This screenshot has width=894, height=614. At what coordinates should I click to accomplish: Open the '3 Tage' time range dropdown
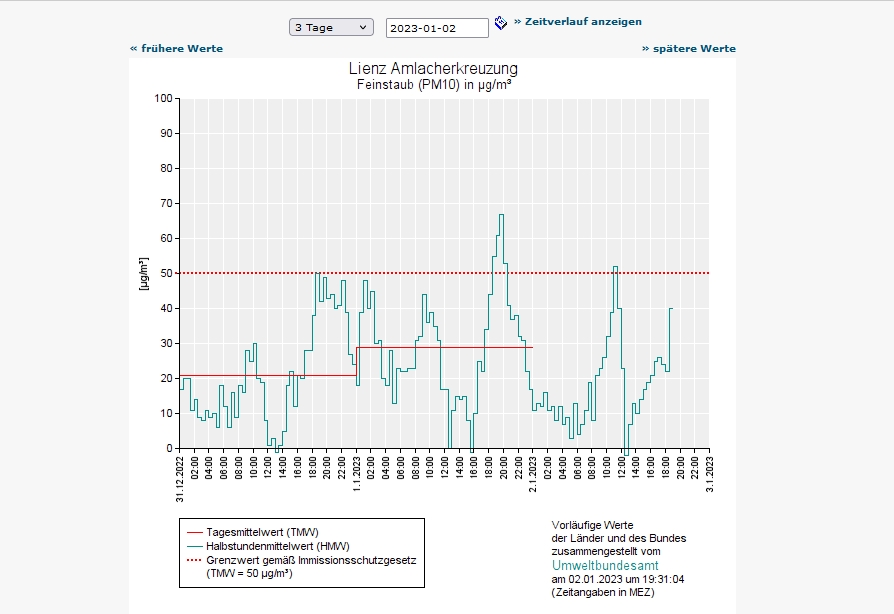pyautogui.click(x=331, y=27)
